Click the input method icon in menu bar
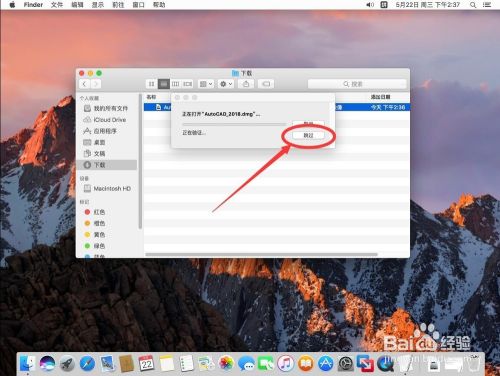500x376 pixels. click(x=384, y=5)
